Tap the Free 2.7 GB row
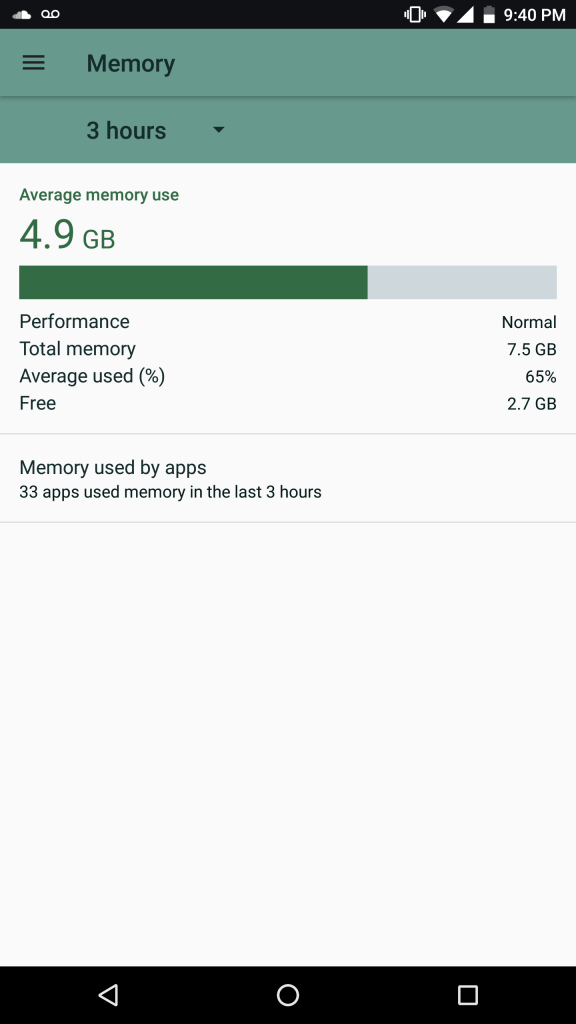 click(288, 403)
